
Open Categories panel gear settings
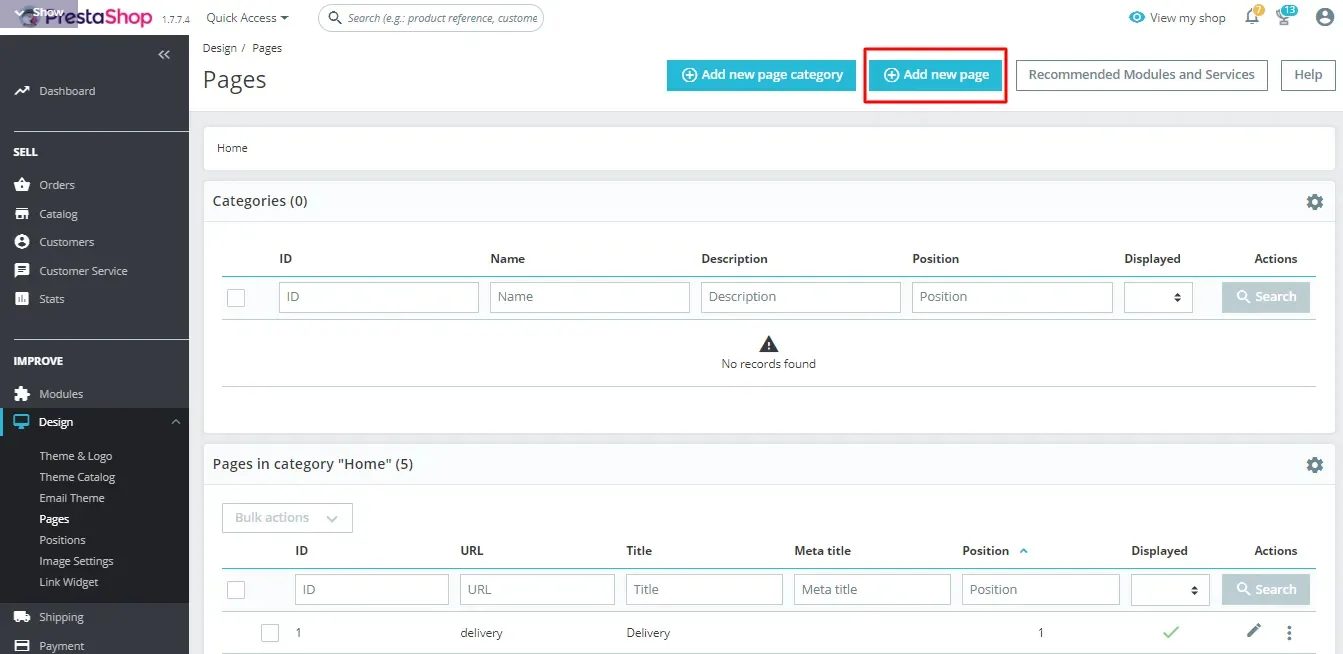point(1315,202)
